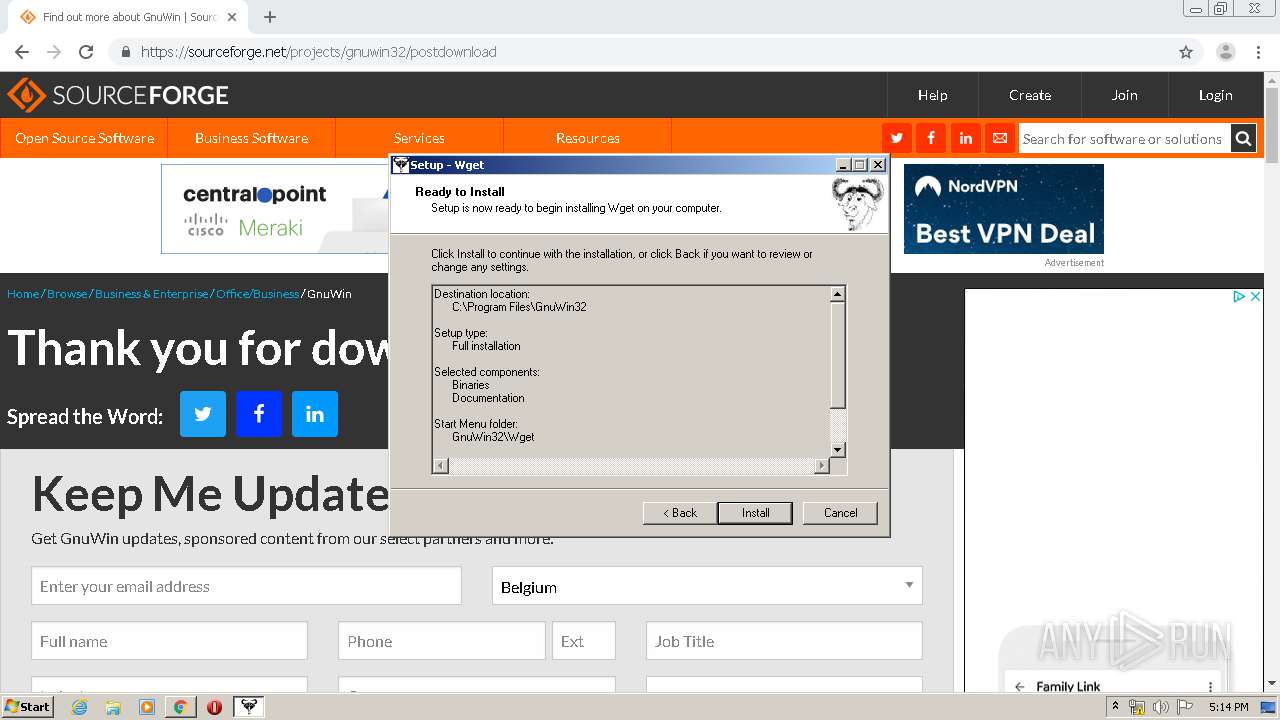Follow the Business & Enterprise breadcrumb link
1280x720 pixels.
point(152,294)
